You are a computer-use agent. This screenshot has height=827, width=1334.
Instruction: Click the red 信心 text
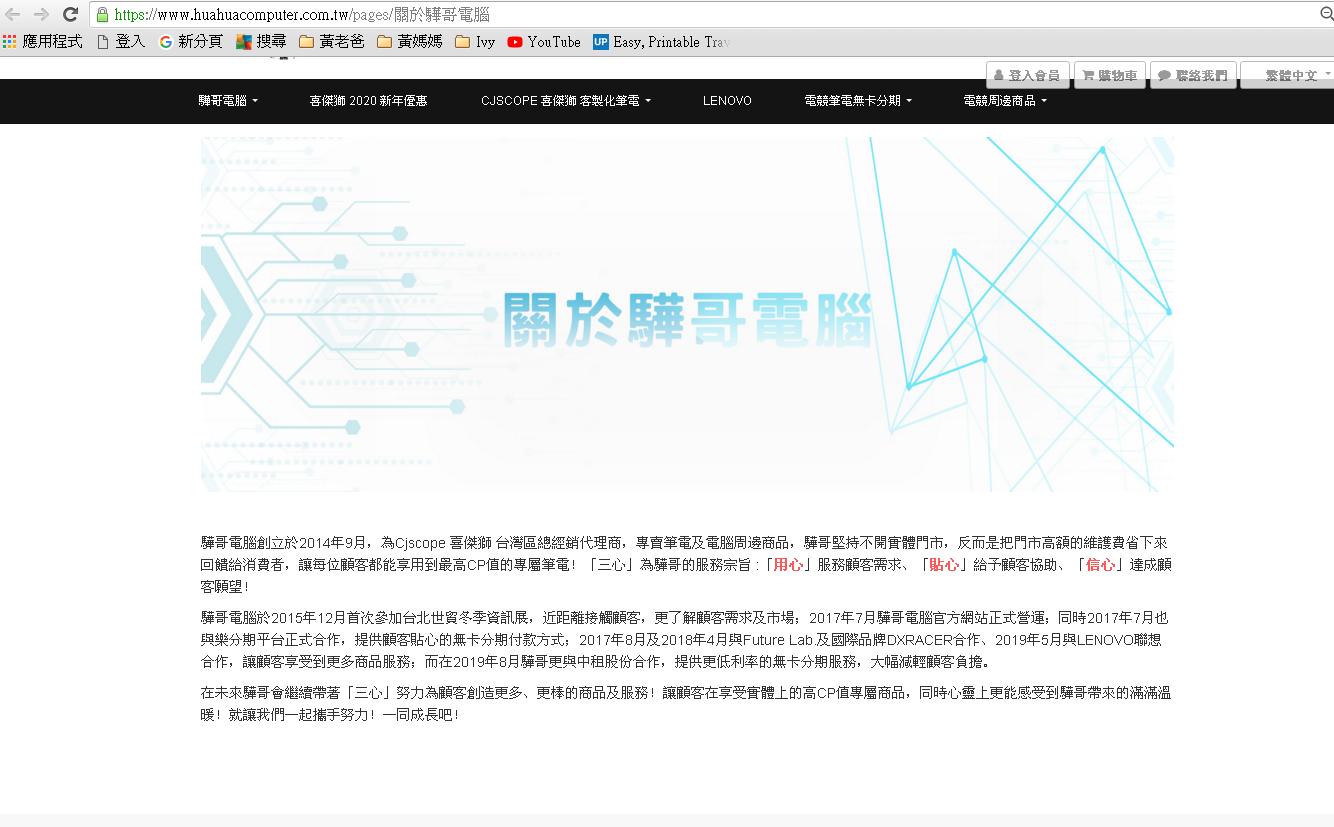[x=1100, y=565]
